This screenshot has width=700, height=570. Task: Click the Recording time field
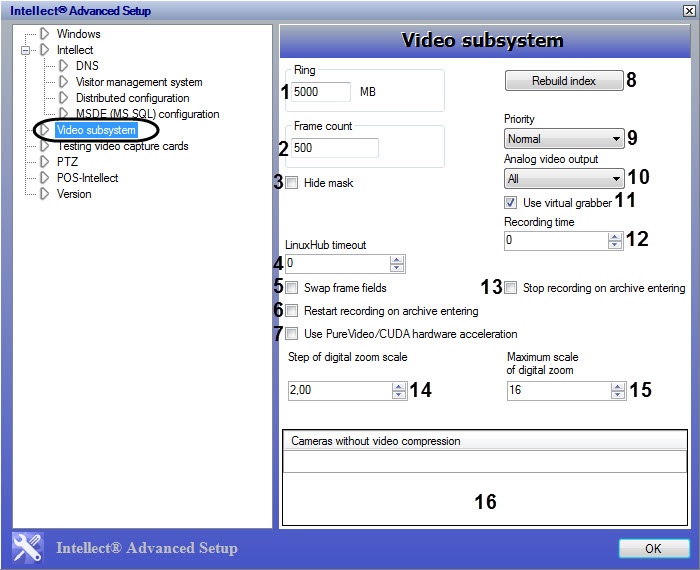click(556, 241)
